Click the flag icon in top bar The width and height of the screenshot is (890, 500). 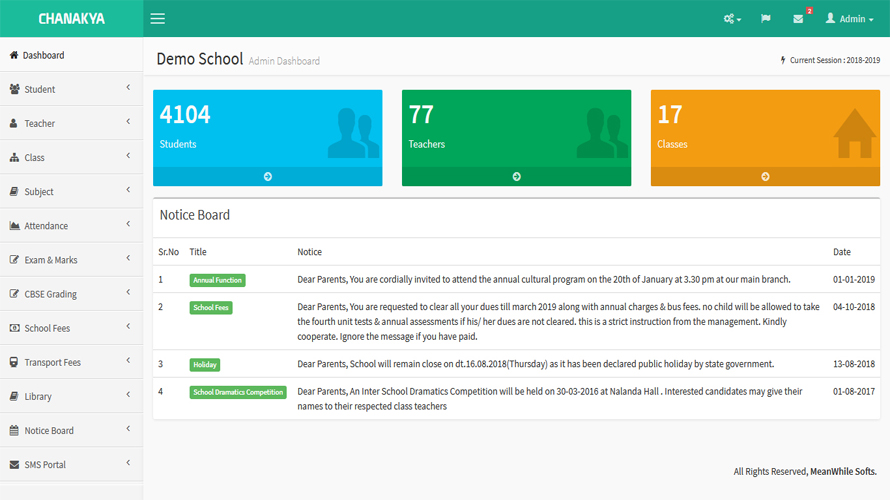click(766, 19)
